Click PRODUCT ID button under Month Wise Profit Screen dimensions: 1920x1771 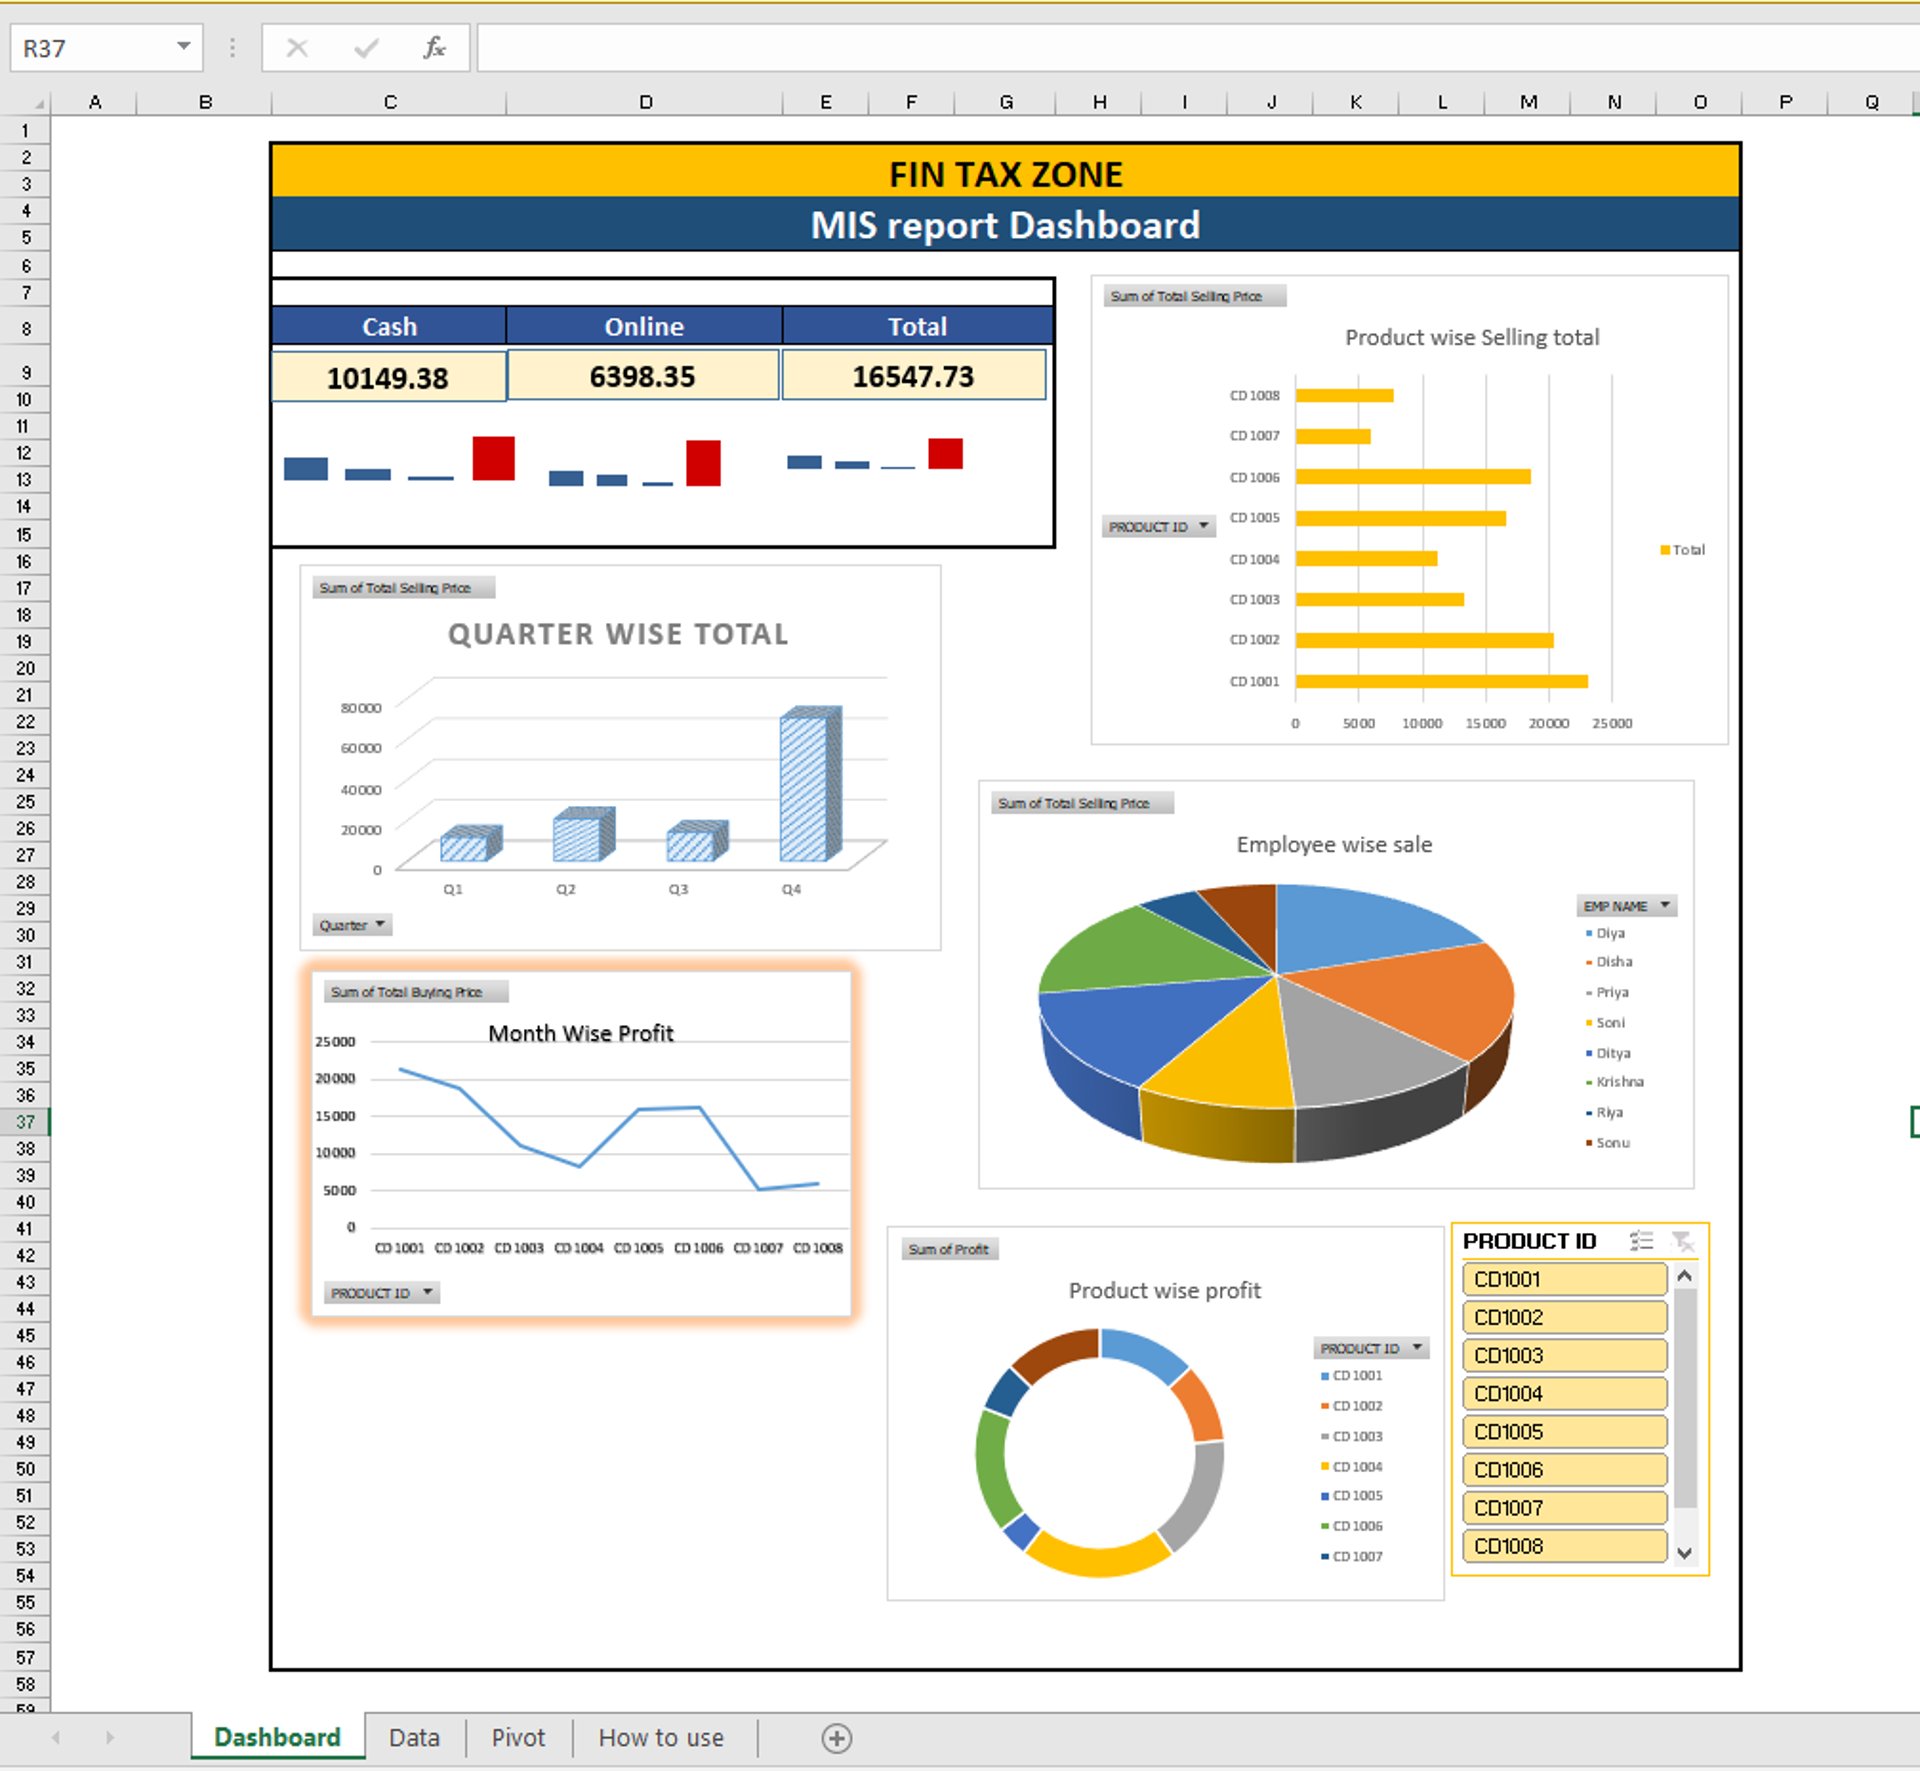[x=381, y=1293]
